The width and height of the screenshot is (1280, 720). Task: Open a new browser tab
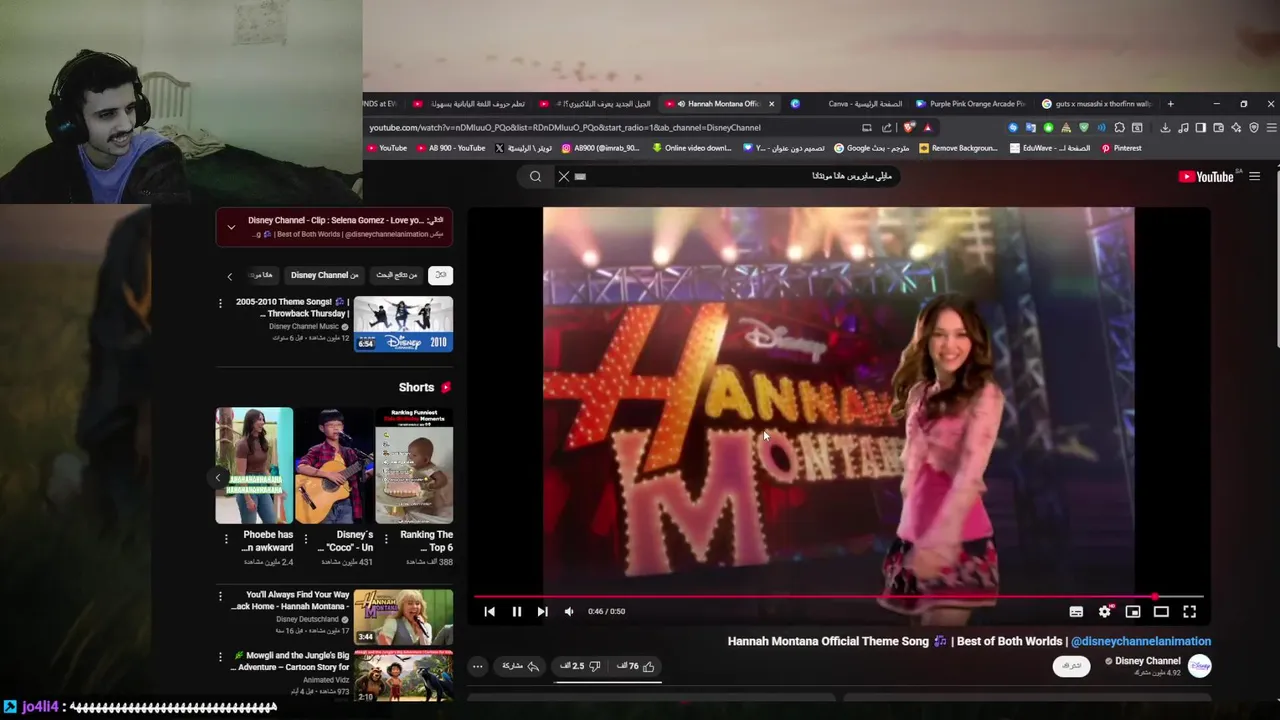(x=1170, y=104)
